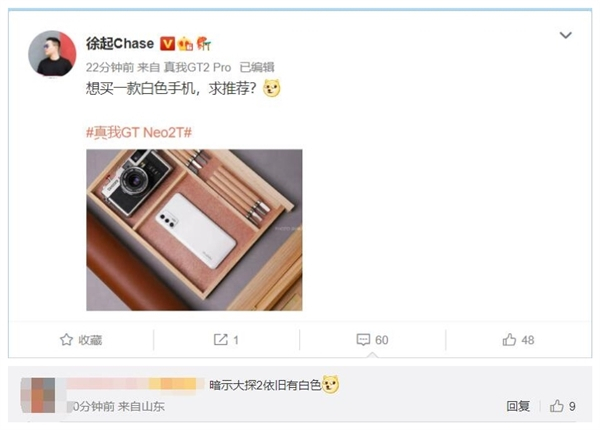Click the doge emoji in post text
600x430 pixels.
click(x=271, y=88)
